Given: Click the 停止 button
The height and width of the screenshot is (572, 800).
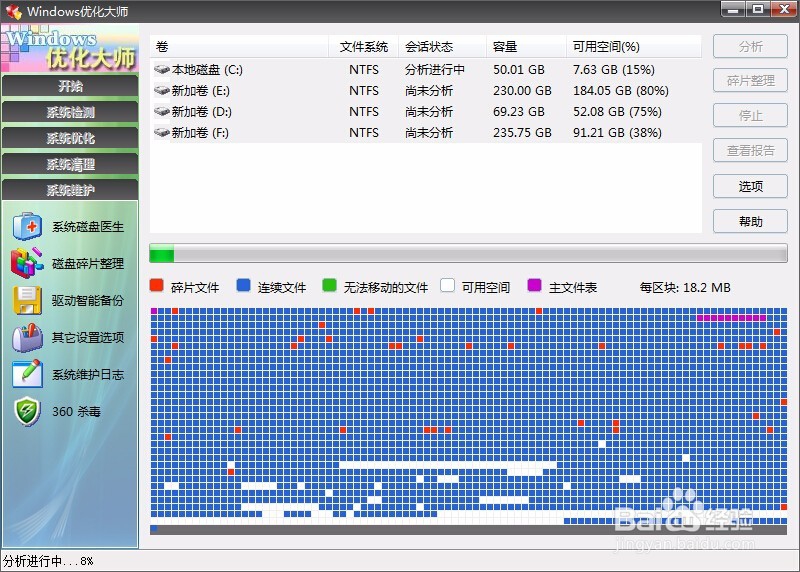Looking at the screenshot, I should pos(750,116).
